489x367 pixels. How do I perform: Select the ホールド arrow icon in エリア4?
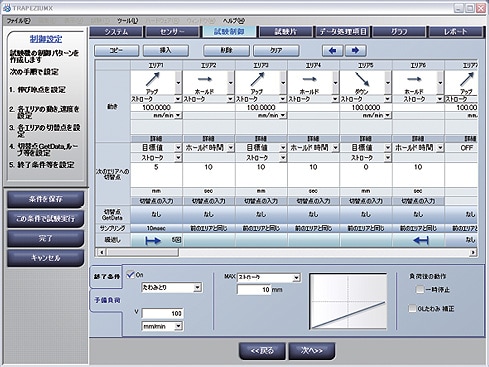[309, 79]
